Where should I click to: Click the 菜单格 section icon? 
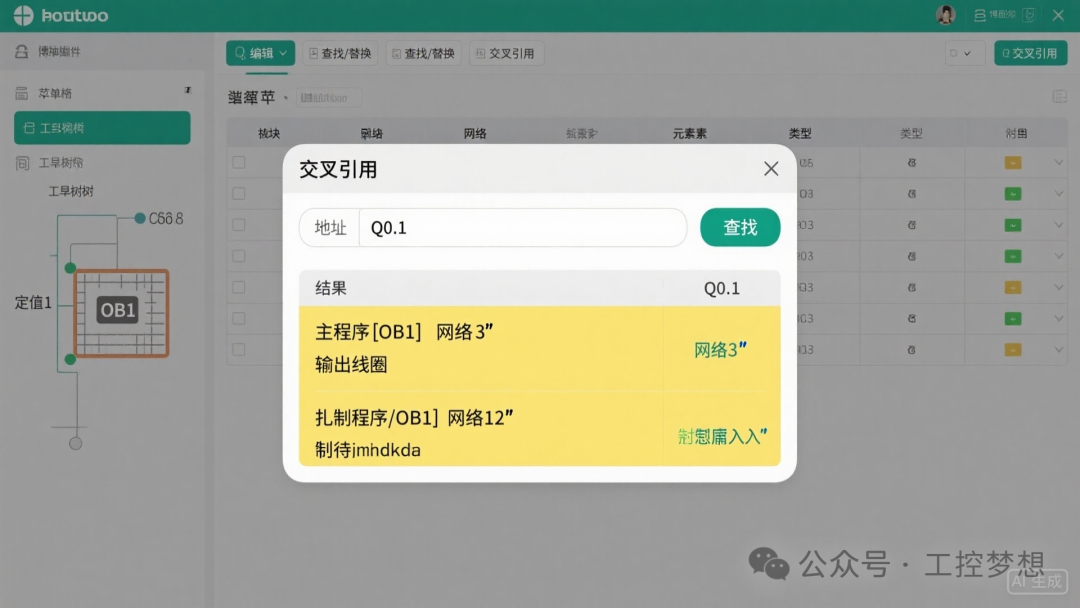coord(21,93)
